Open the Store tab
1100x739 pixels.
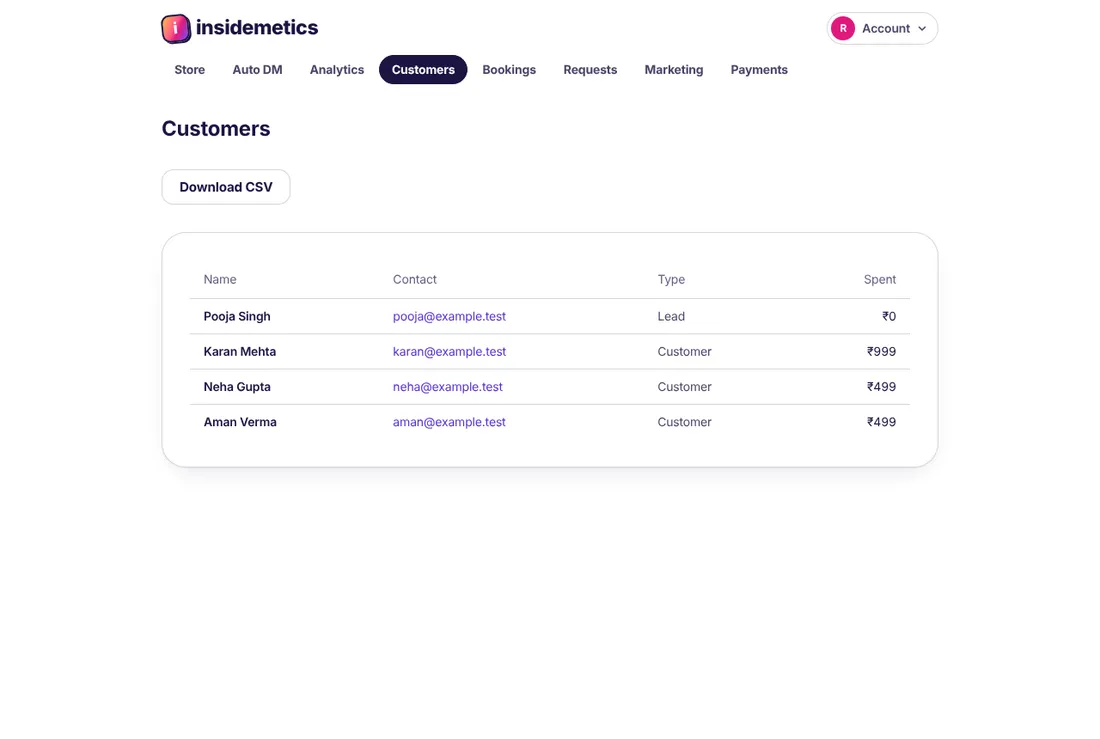[x=189, y=69]
